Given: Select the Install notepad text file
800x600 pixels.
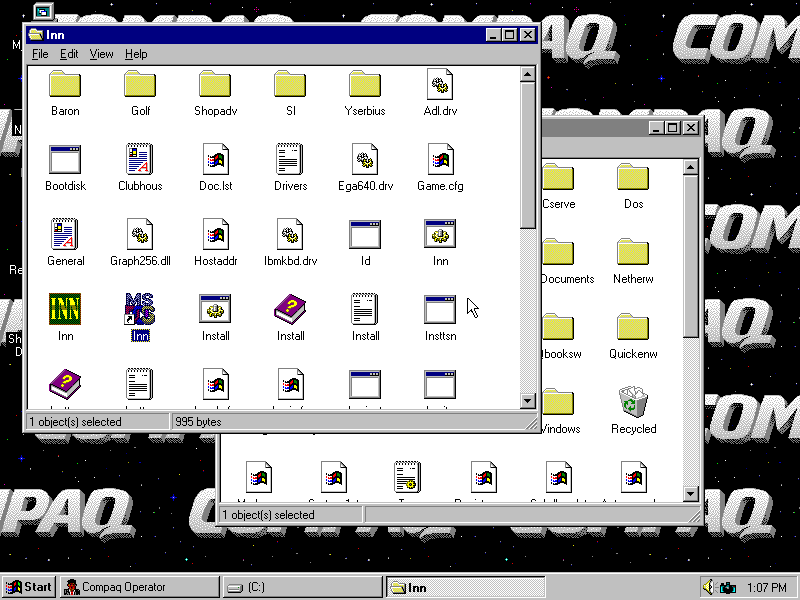Looking at the screenshot, I should pyautogui.click(x=365, y=309).
